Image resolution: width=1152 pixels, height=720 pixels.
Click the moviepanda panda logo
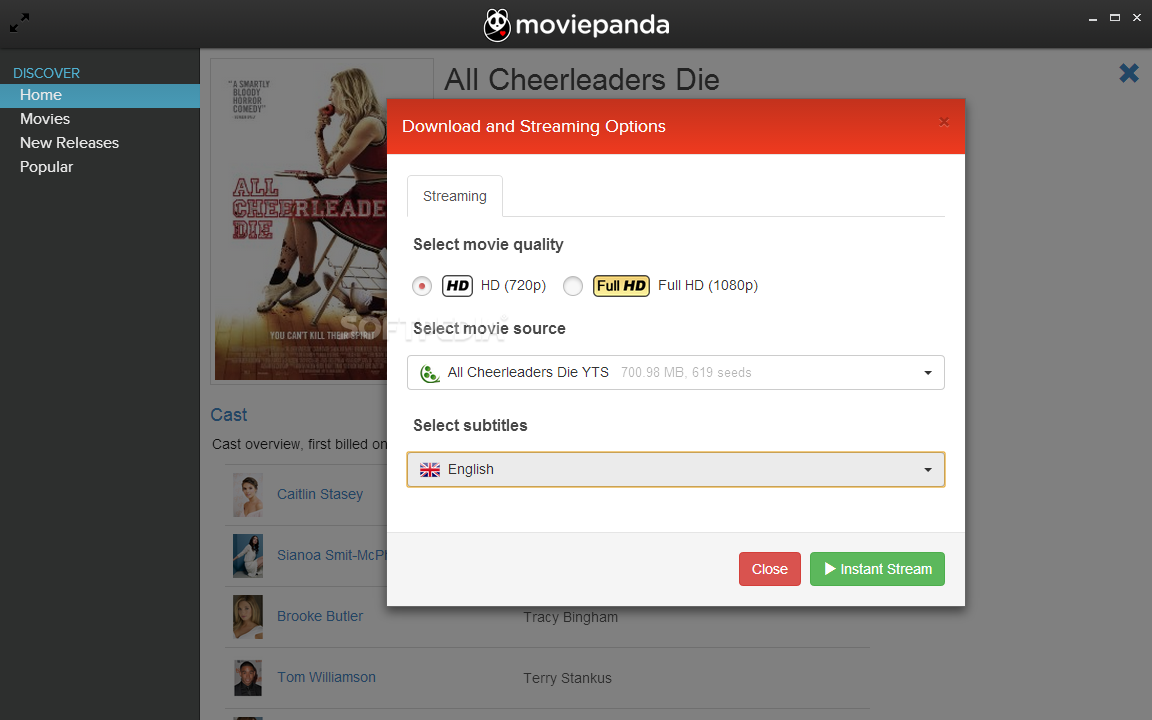pos(497,25)
